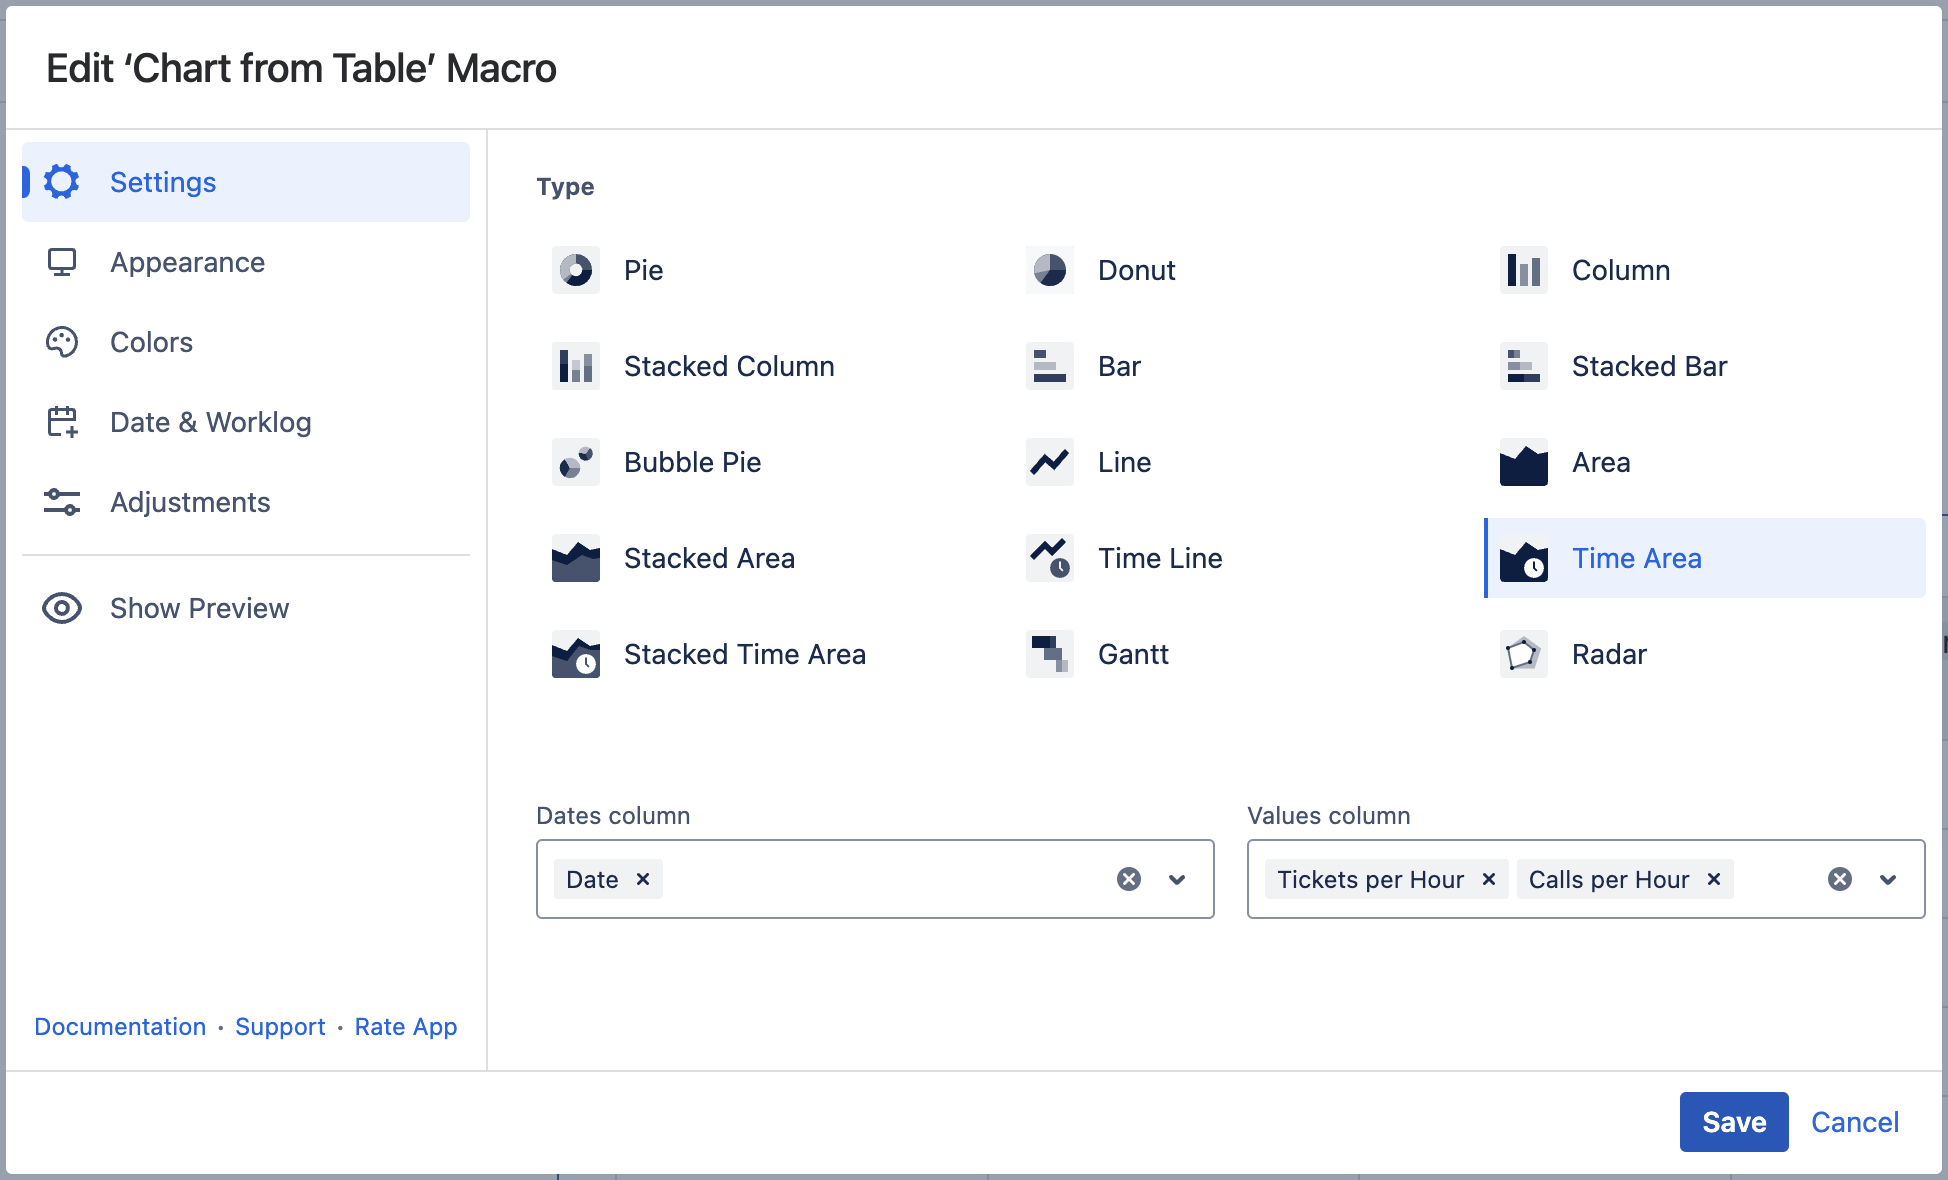Select the Pie chart type icon
This screenshot has width=1948, height=1180.
pos(576,270)
